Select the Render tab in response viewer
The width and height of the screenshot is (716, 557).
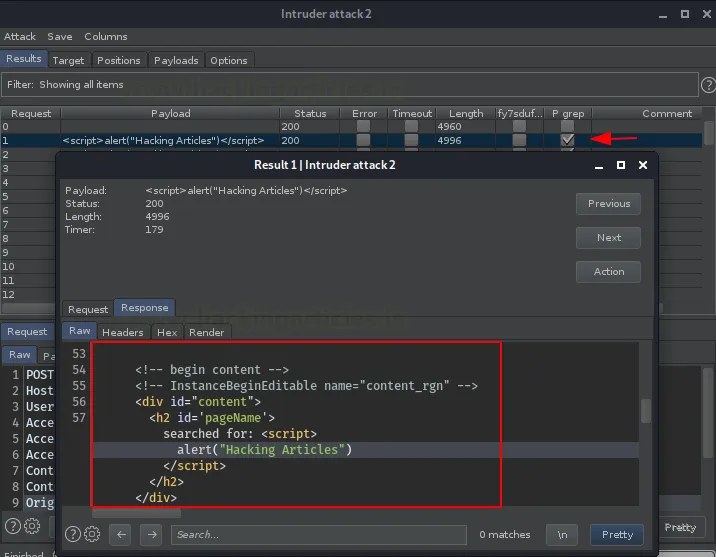tap(206, 332)
